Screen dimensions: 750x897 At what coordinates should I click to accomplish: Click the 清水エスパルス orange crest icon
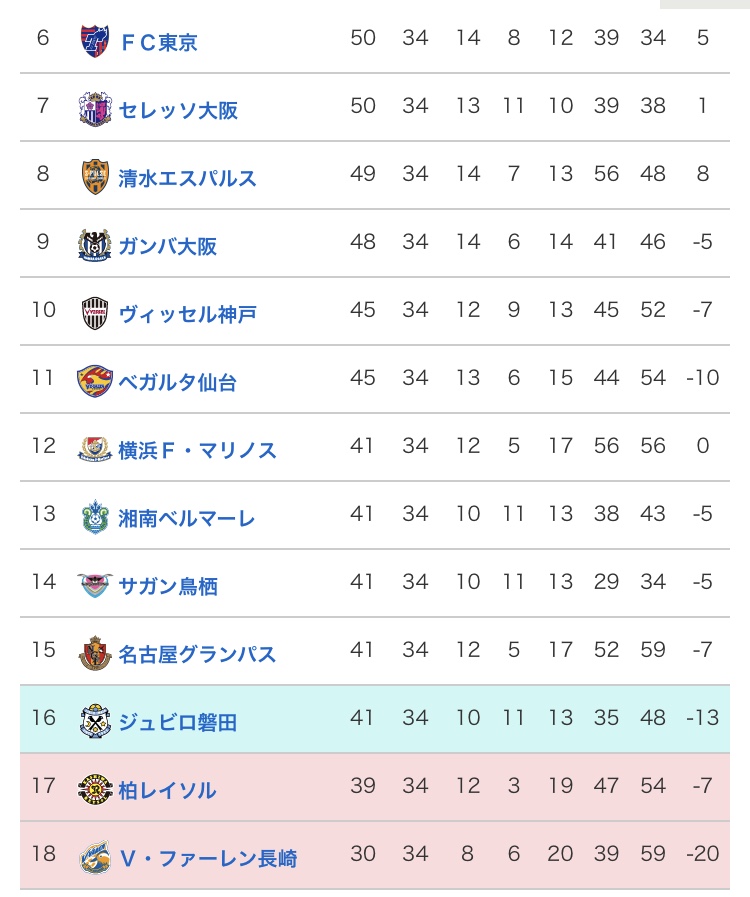click(x=95, y=177)
